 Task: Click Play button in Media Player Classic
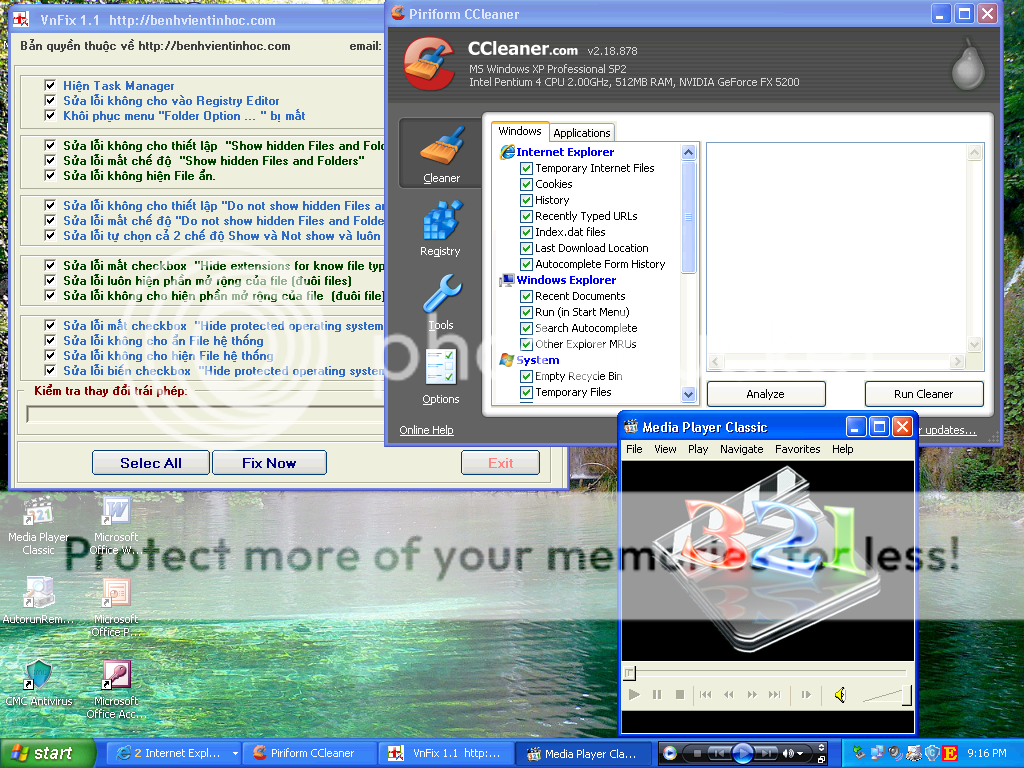633,695
